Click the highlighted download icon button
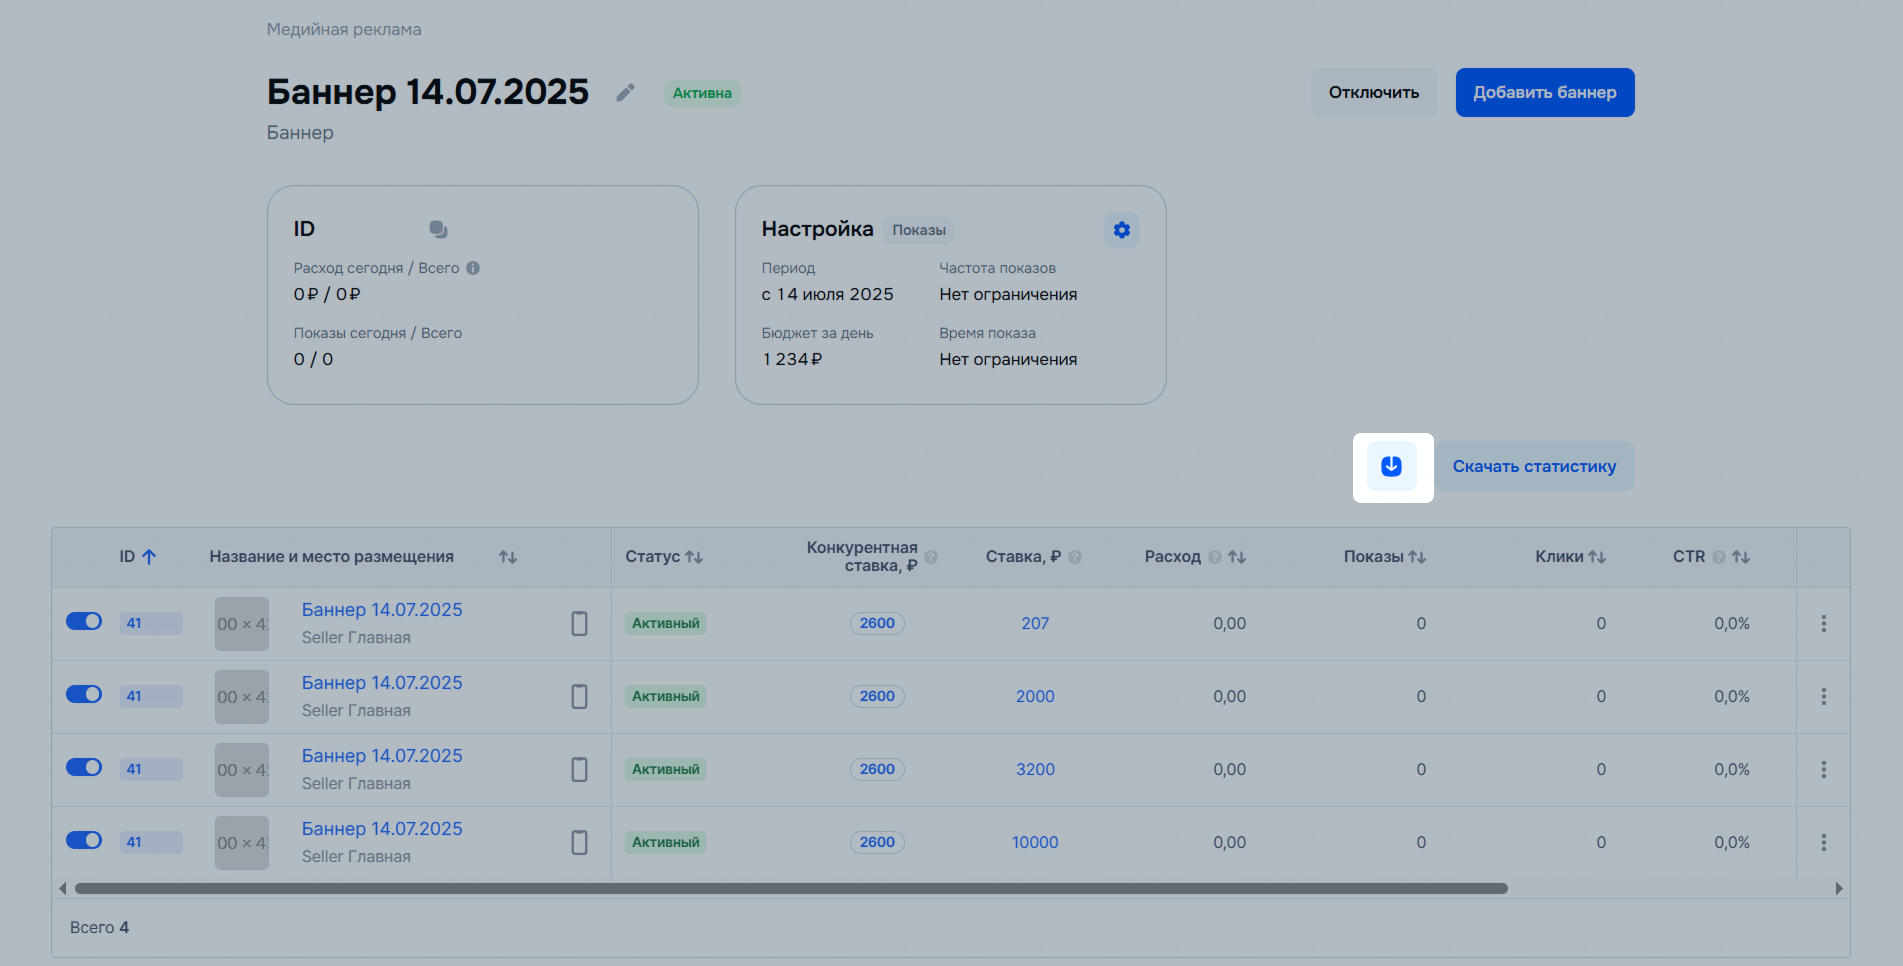The image size is (1903, 966). [1391, 466]
